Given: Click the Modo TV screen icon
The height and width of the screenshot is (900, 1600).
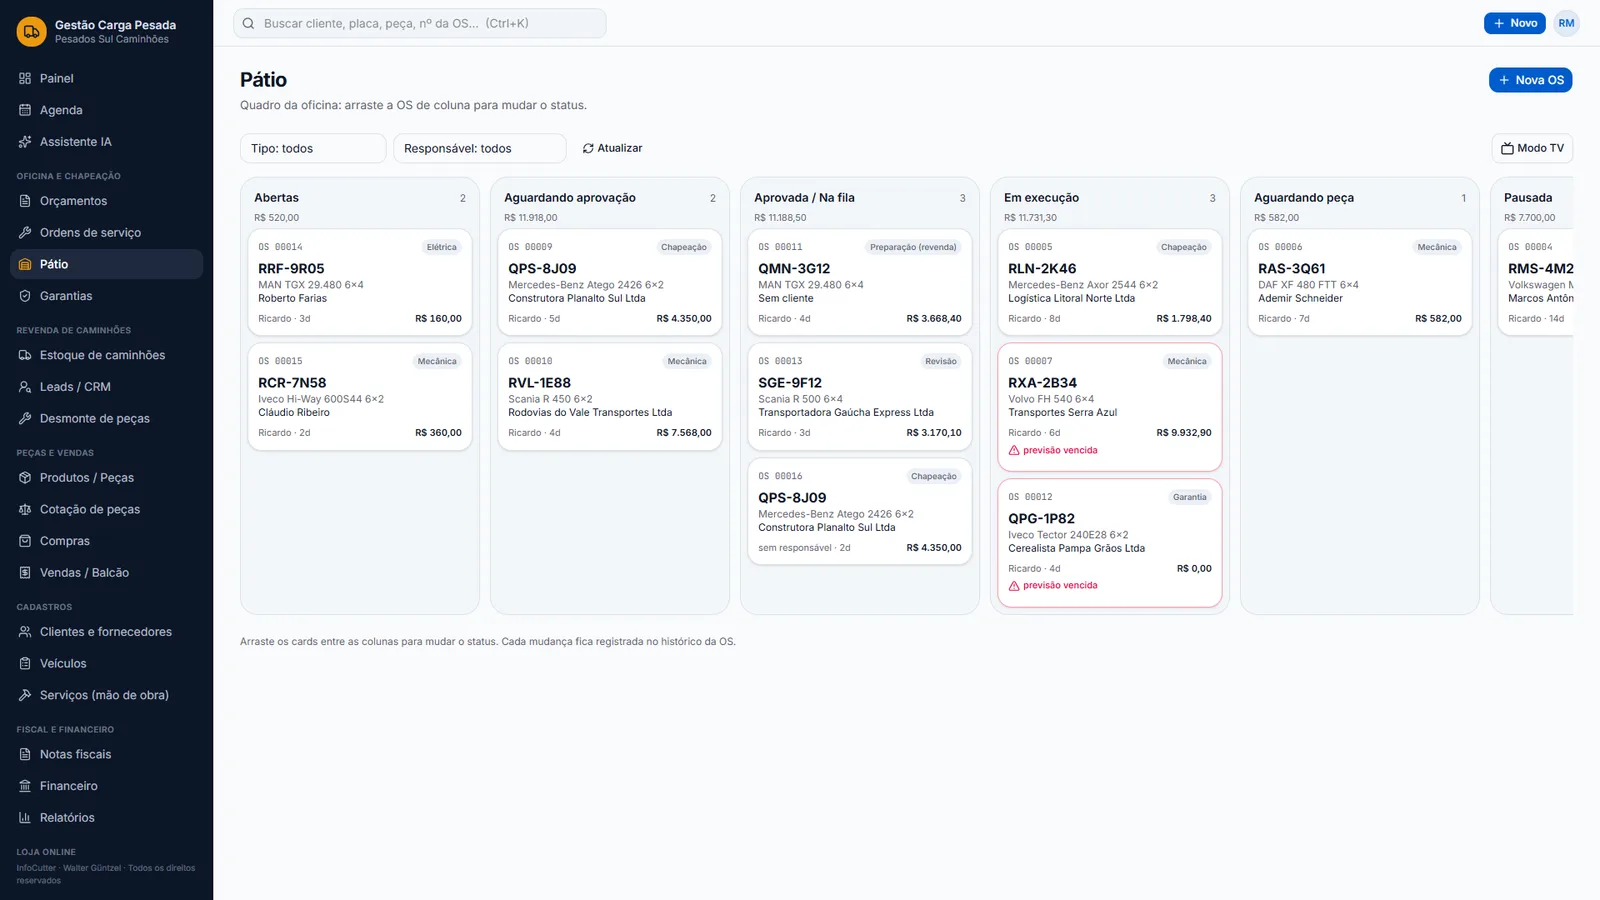Looking at the screenshot, I should [1507, 148].
